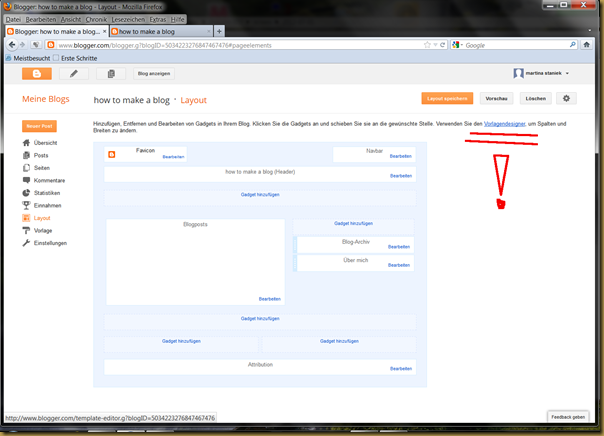The height and width of the screenshot is (436, 604).
Task: Click Bearbeiten on the Favicon gadget
Action: click(x=173, y=157)
